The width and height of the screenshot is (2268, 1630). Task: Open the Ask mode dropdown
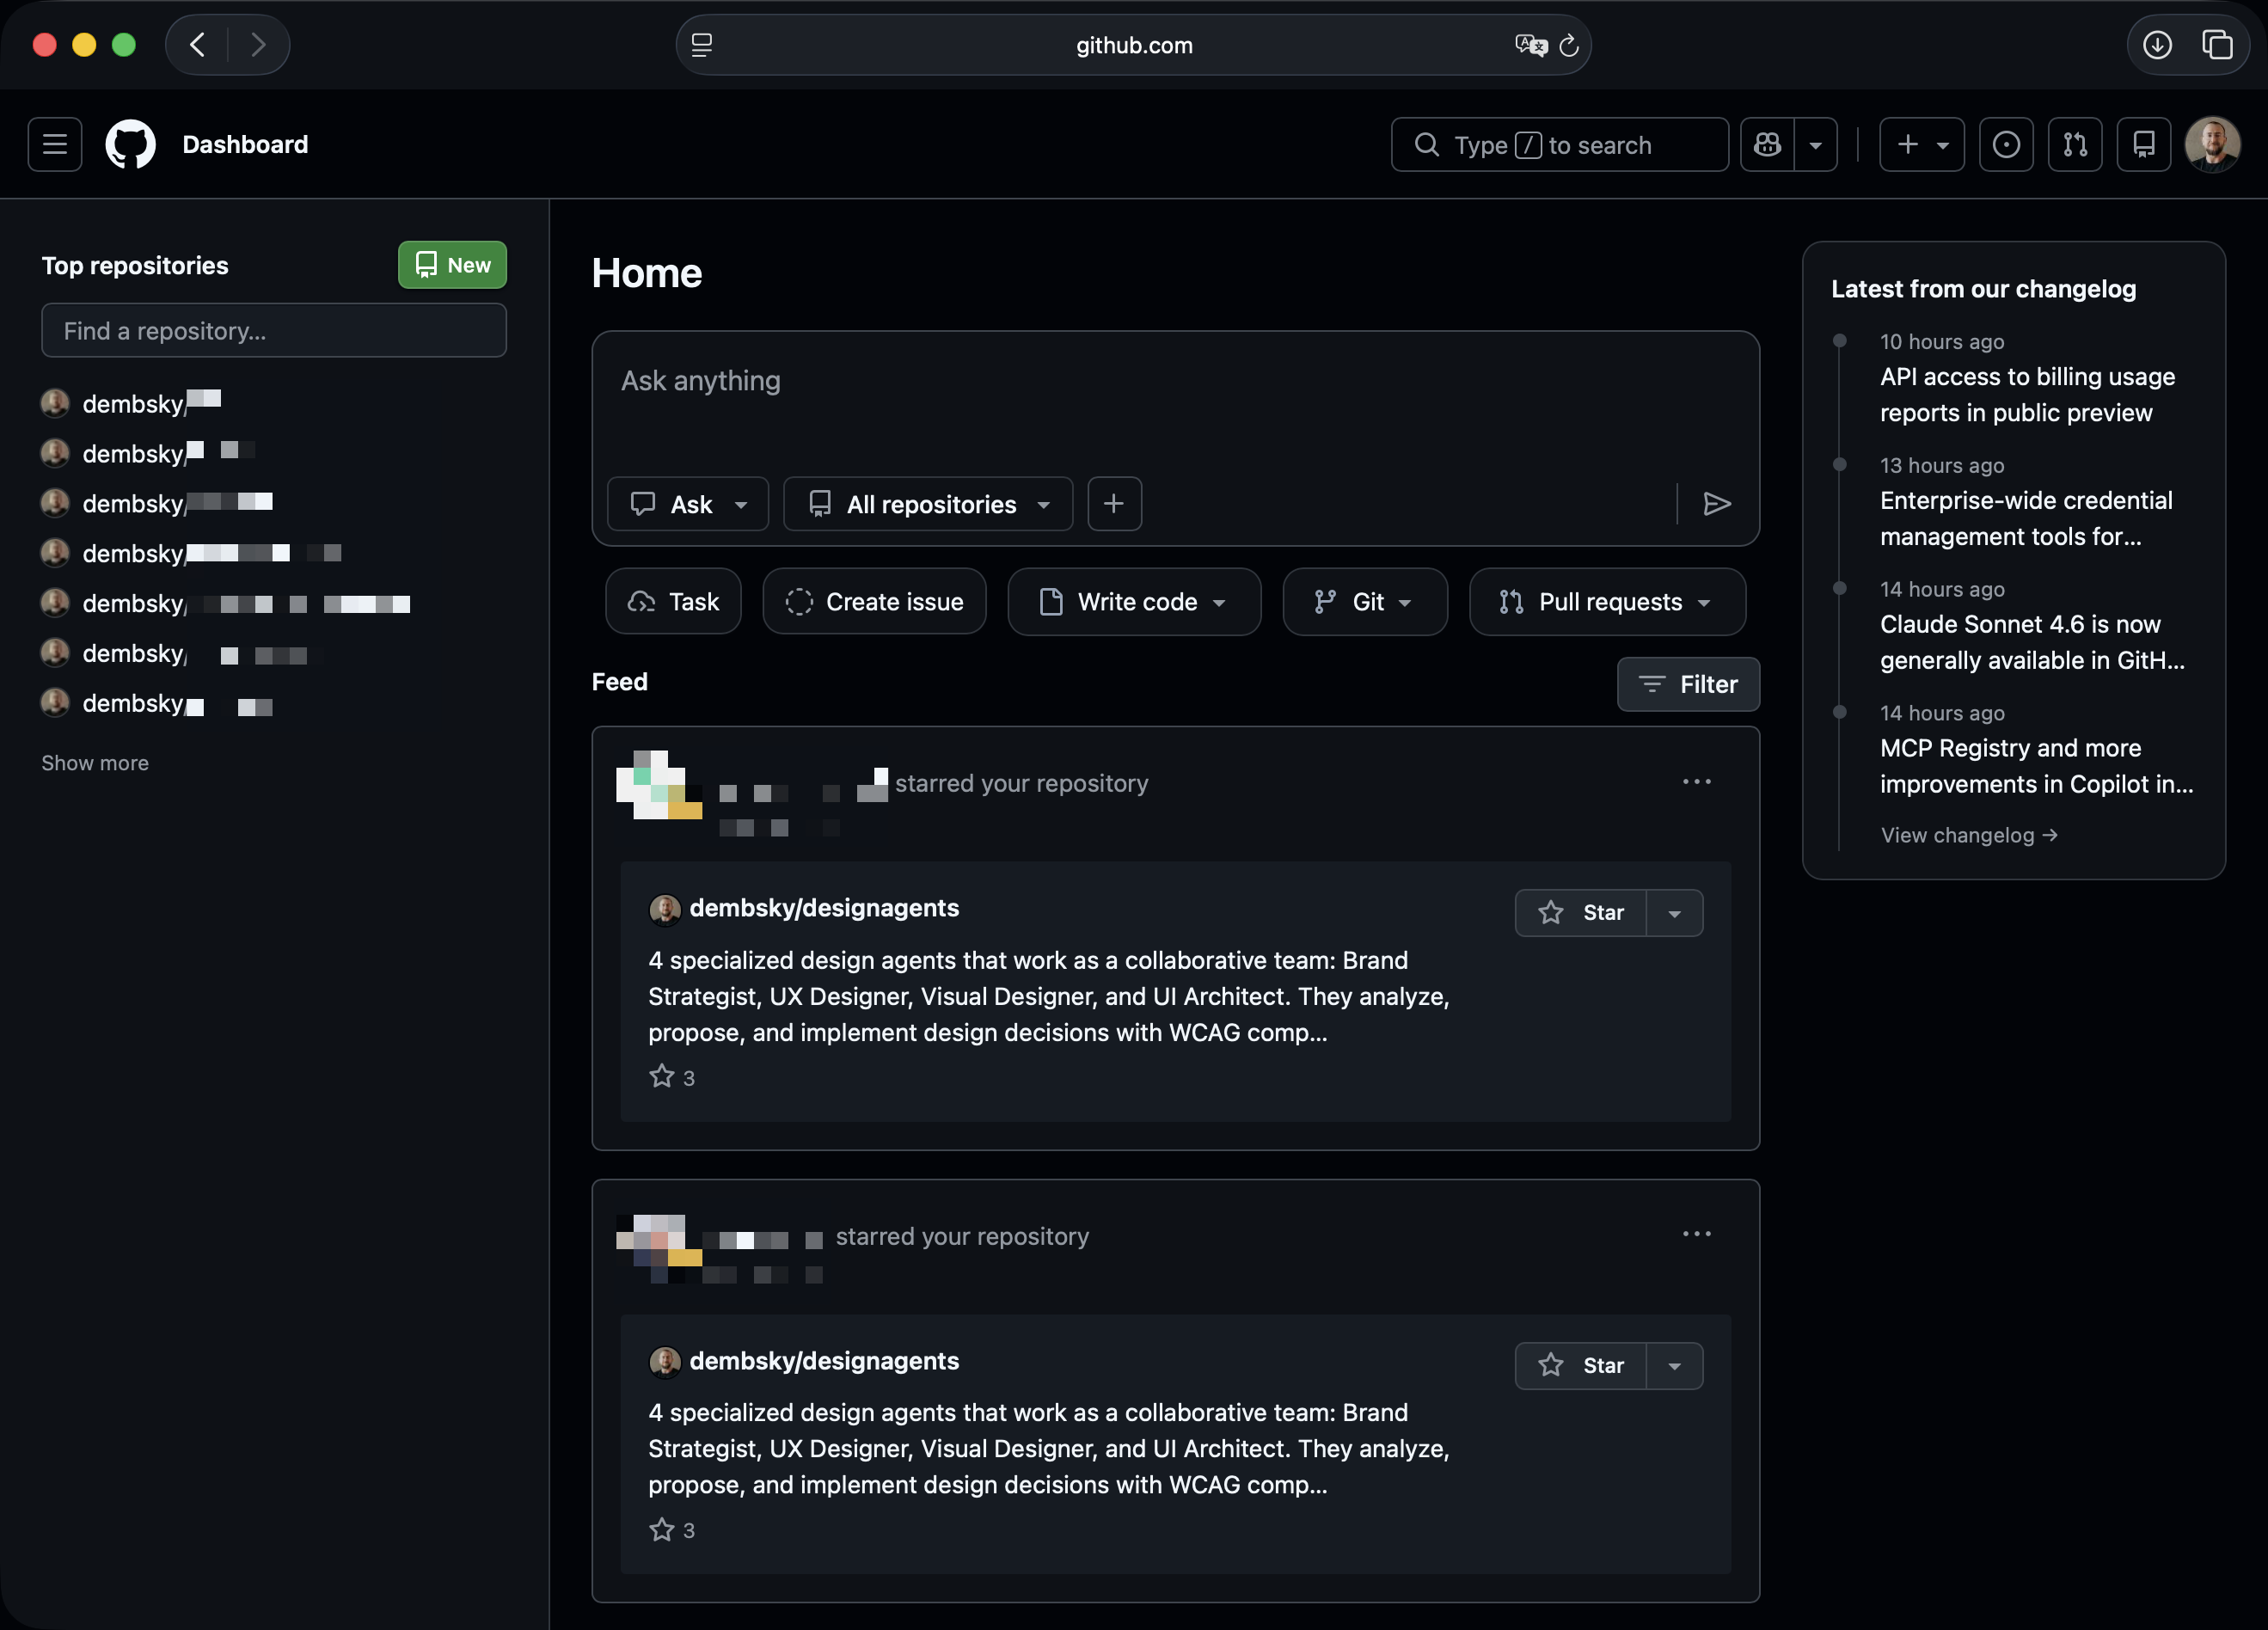(x=688, y=504)
